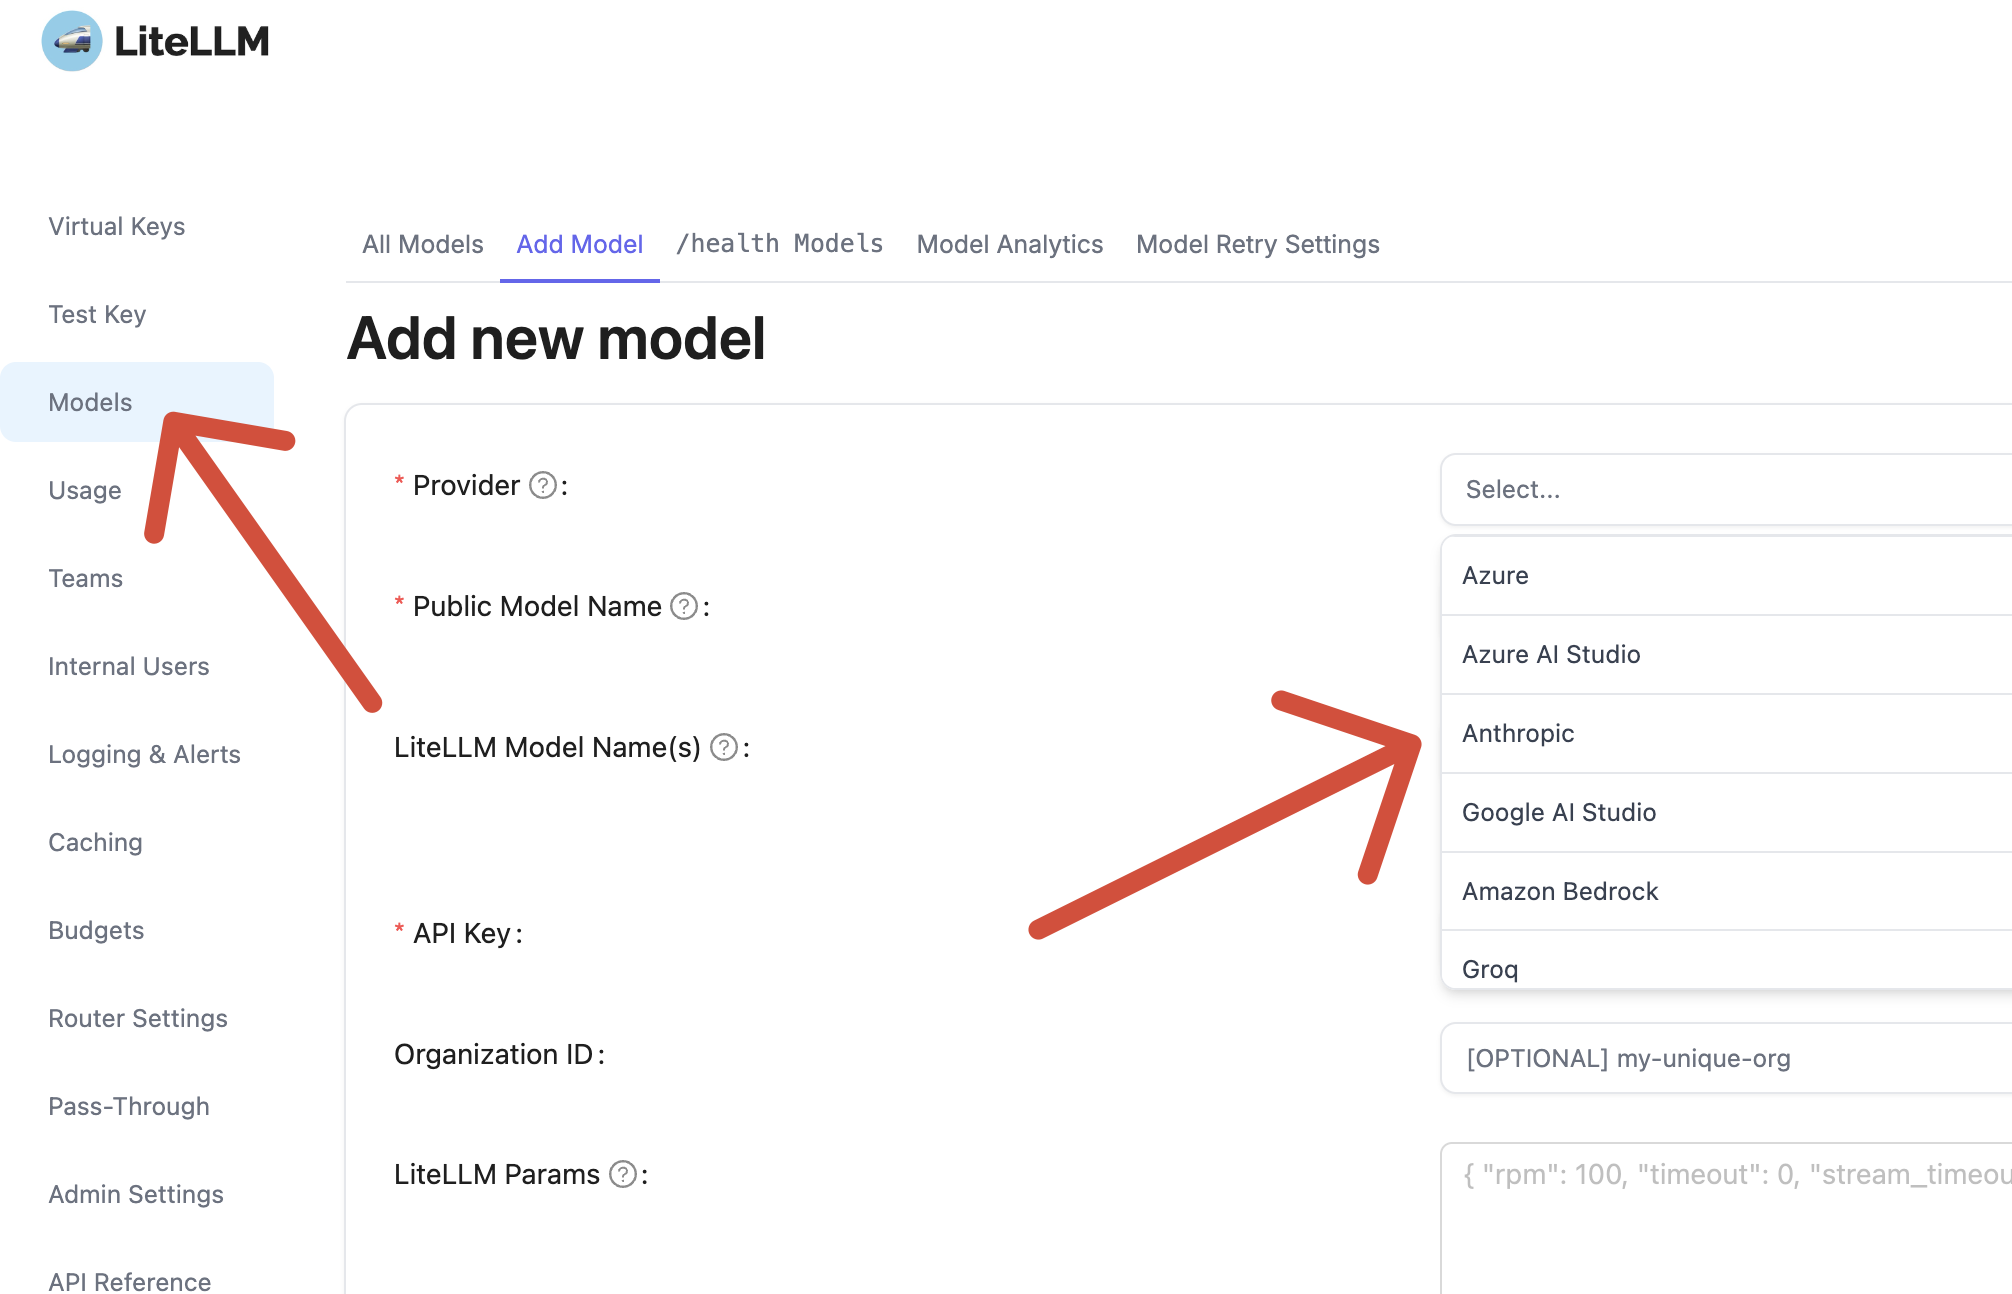Choose Anthropic from provider list
2012x1294 pixels.
coord(1518,734)
